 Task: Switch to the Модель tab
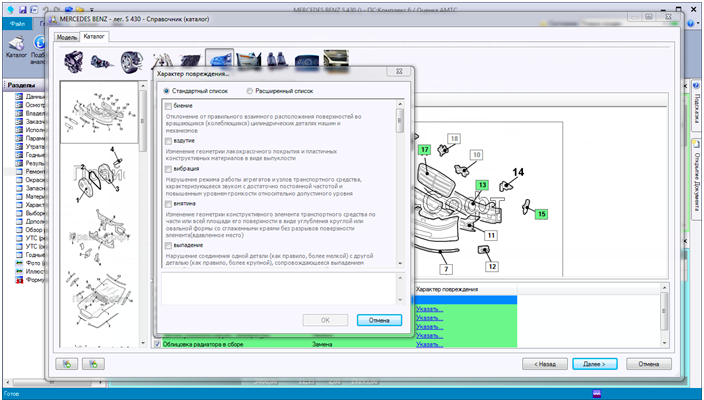67,36
